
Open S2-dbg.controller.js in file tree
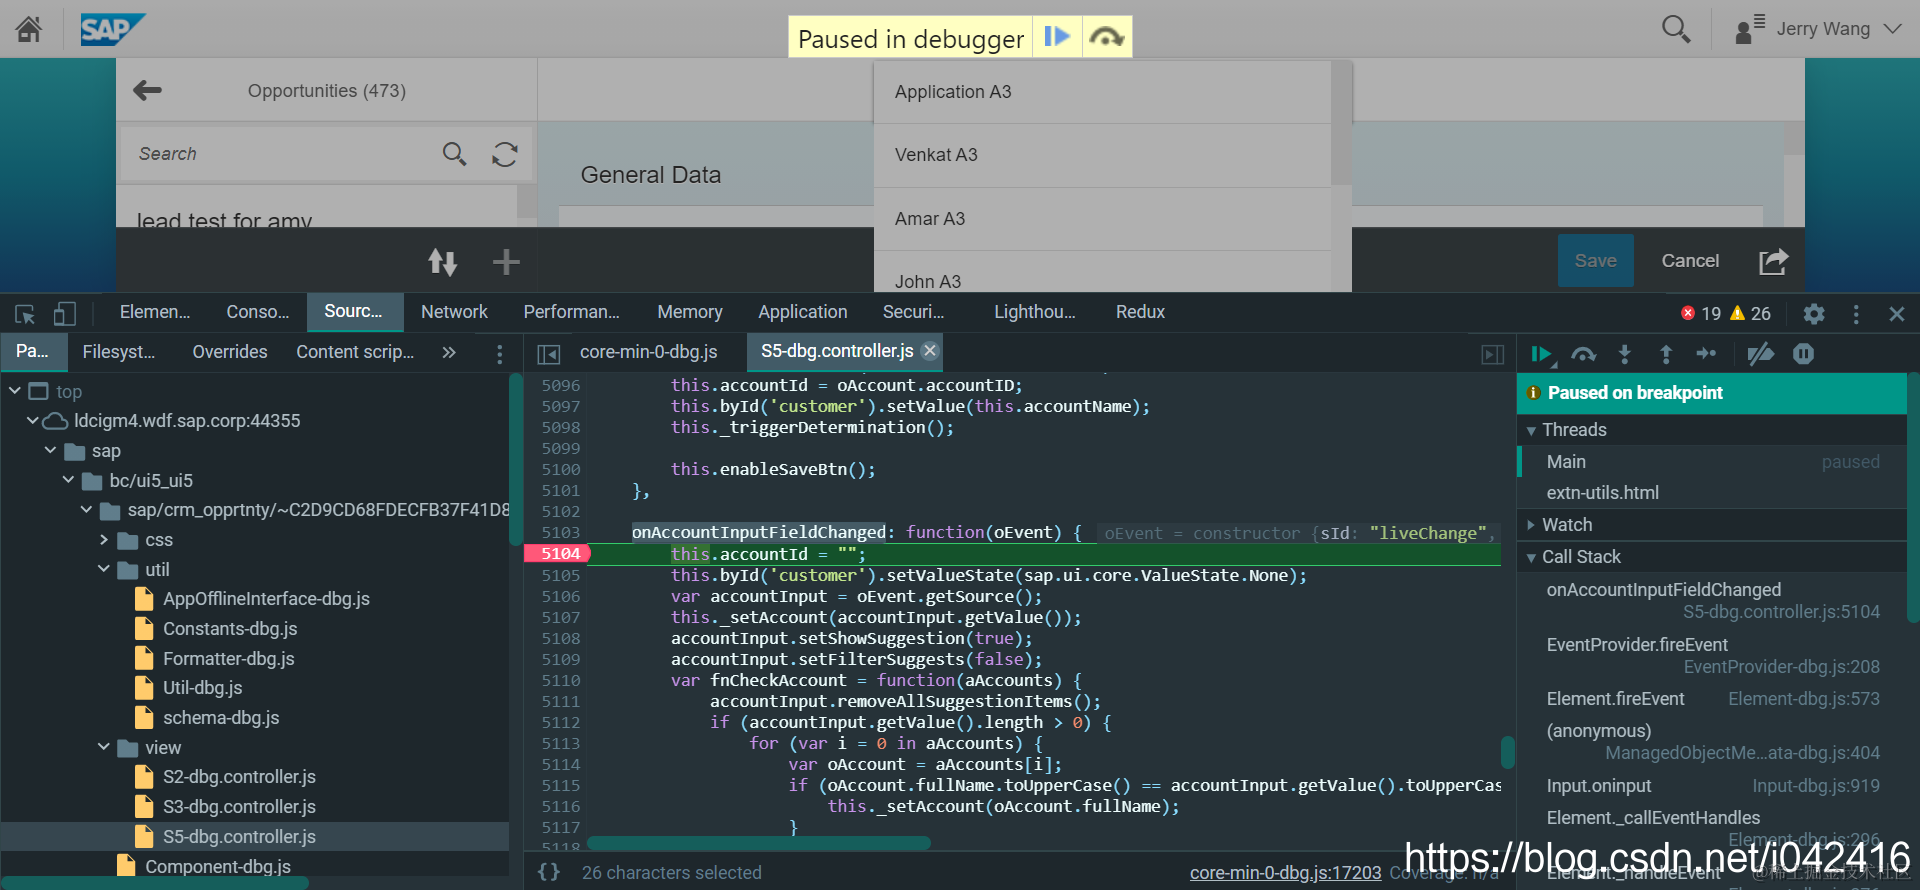(x=239, y=777)
